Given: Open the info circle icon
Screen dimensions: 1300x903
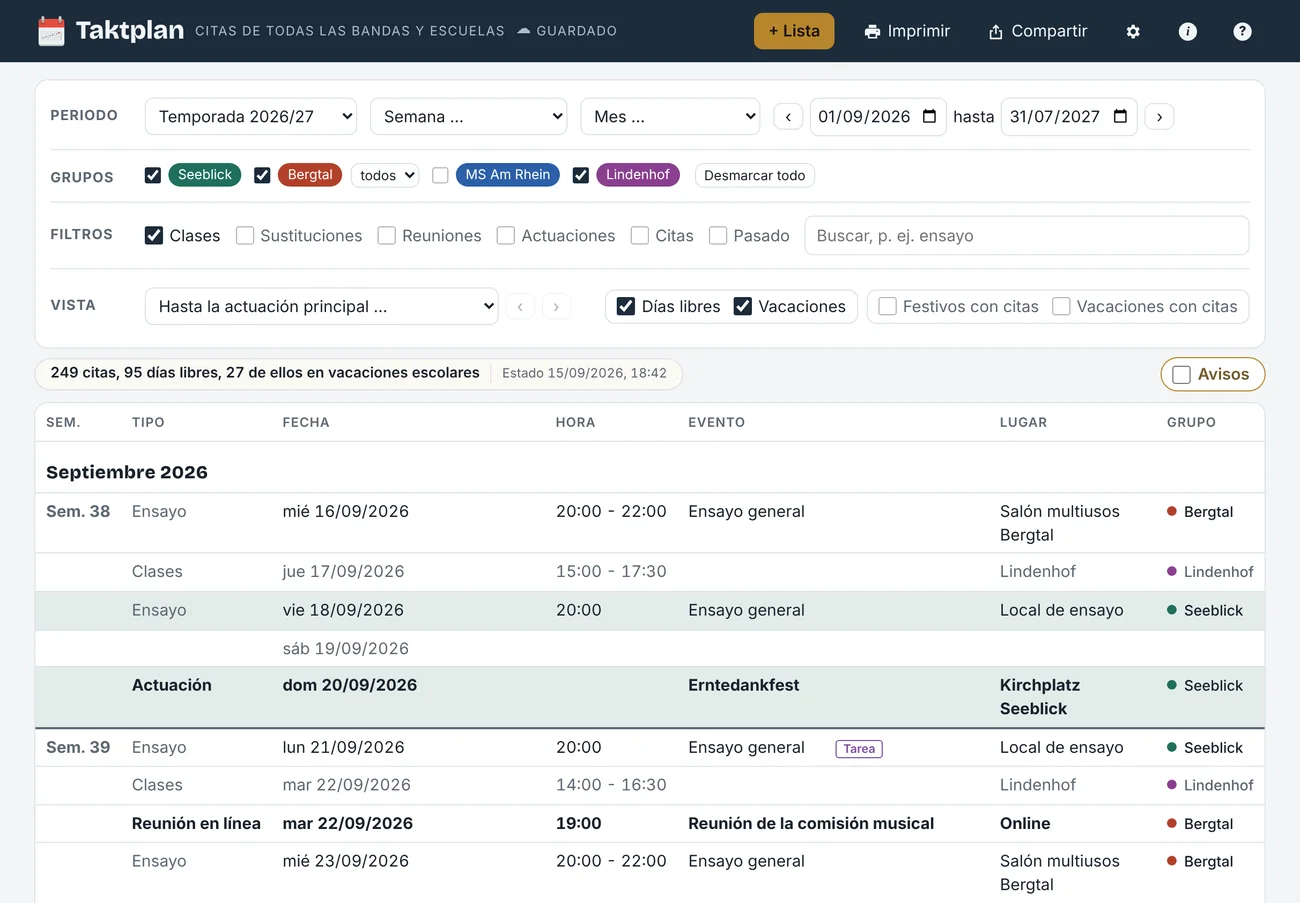Looking at the screenshot, I should coord(1188,31).
